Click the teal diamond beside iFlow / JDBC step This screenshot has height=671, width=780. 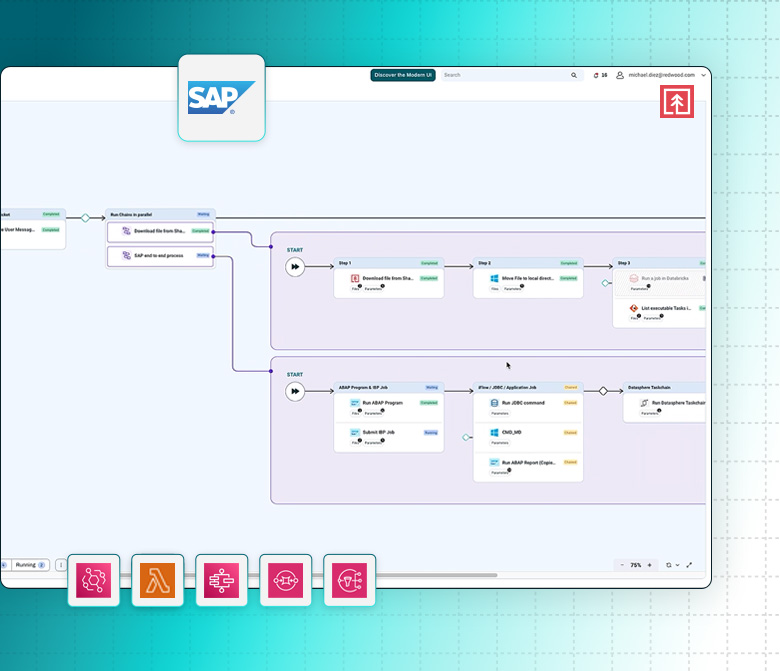[x=466, y=437]
